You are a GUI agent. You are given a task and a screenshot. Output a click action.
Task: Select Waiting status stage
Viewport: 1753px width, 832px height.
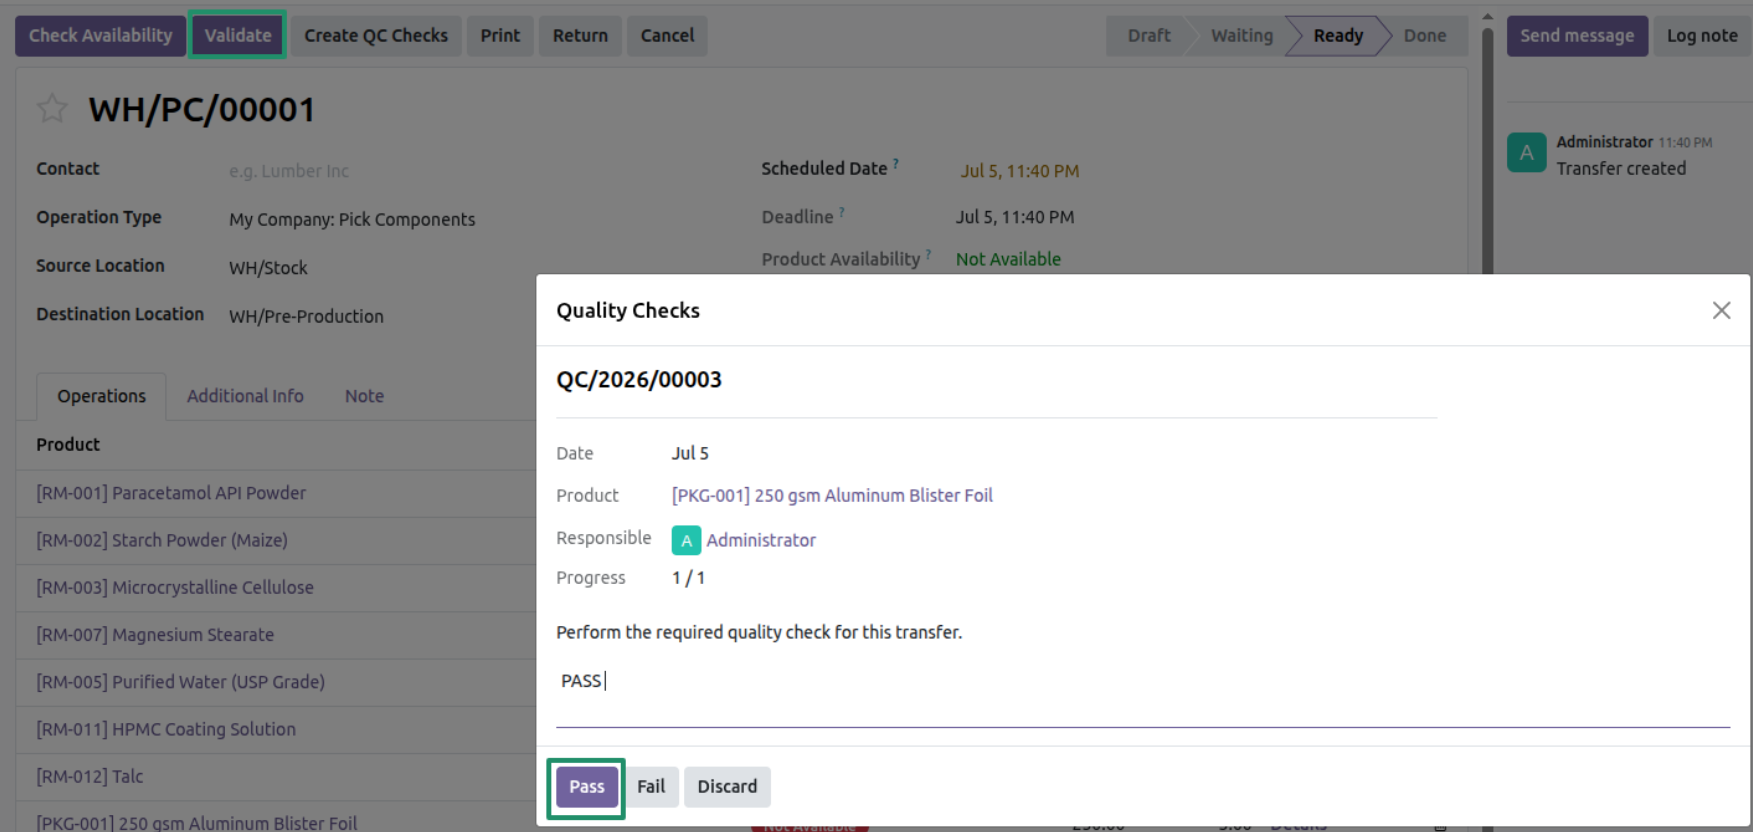pos(1242,36)
